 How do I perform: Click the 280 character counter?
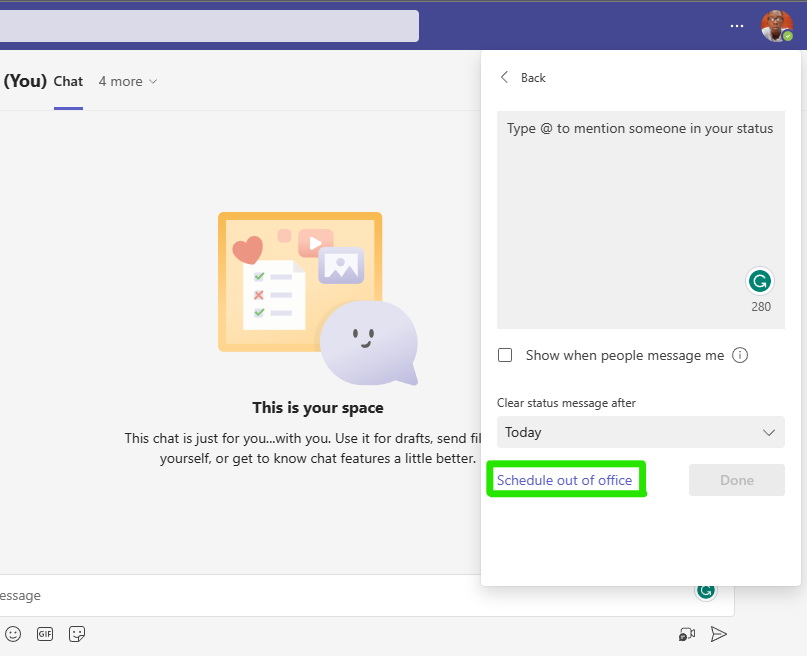[x=760, y=307]
